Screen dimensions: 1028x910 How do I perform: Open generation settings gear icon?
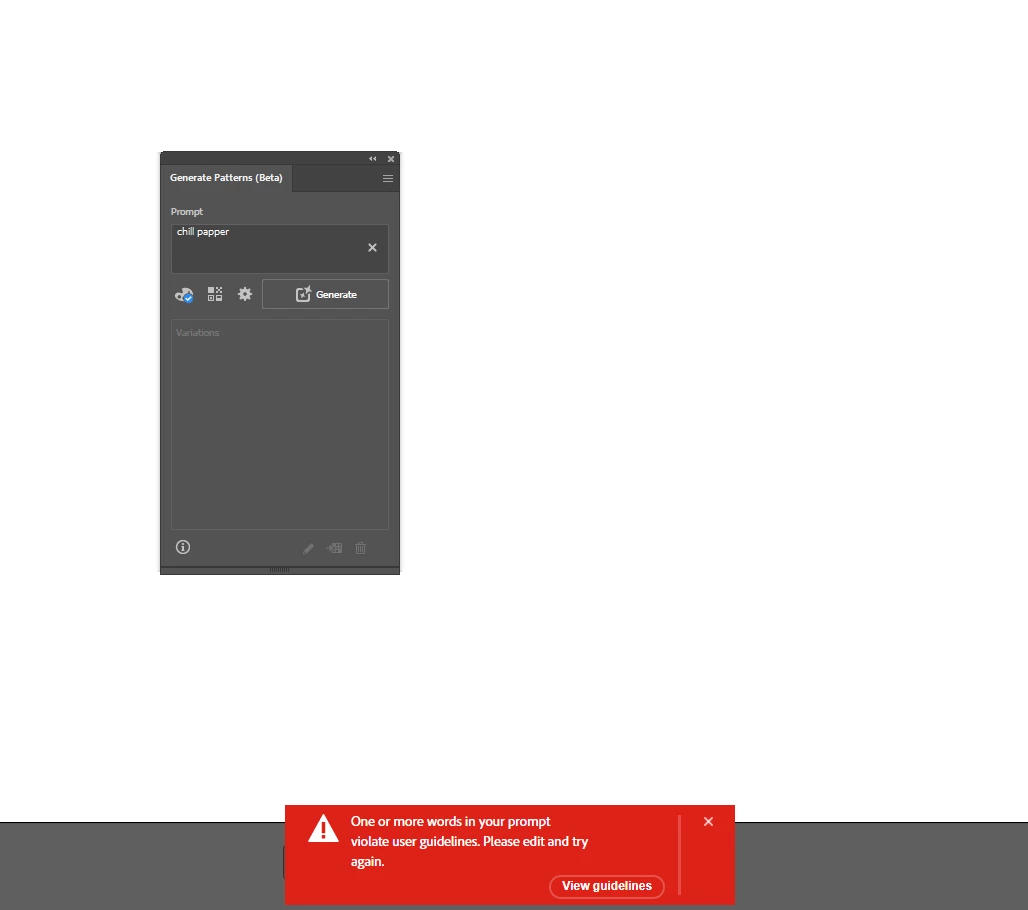(x=245, y=294)
